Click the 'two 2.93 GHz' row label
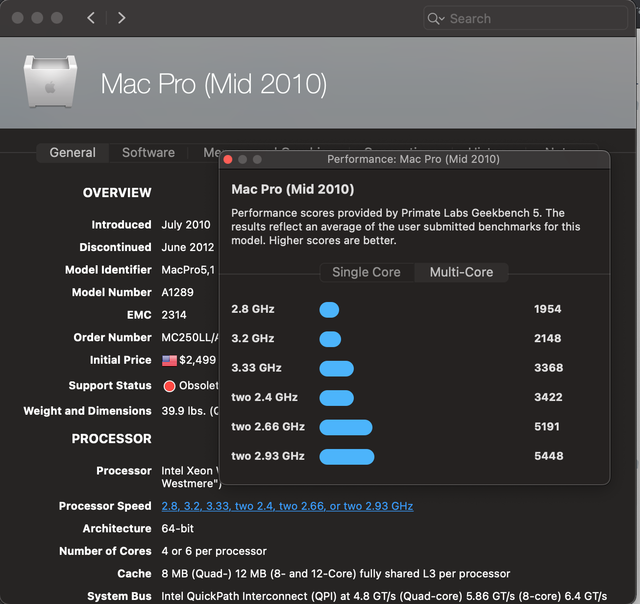 click(x=268, y=456)
